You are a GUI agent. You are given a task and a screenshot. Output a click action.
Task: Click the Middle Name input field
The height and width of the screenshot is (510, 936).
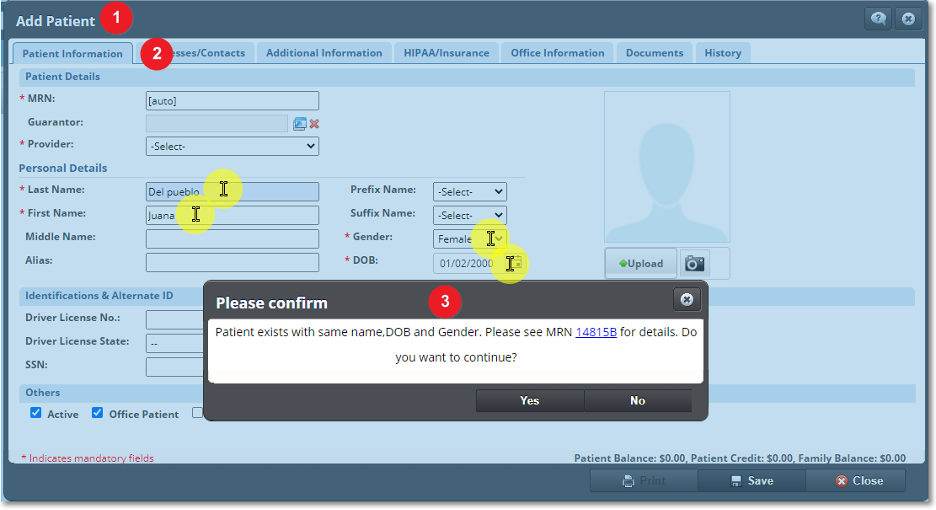tap(232, 239)
